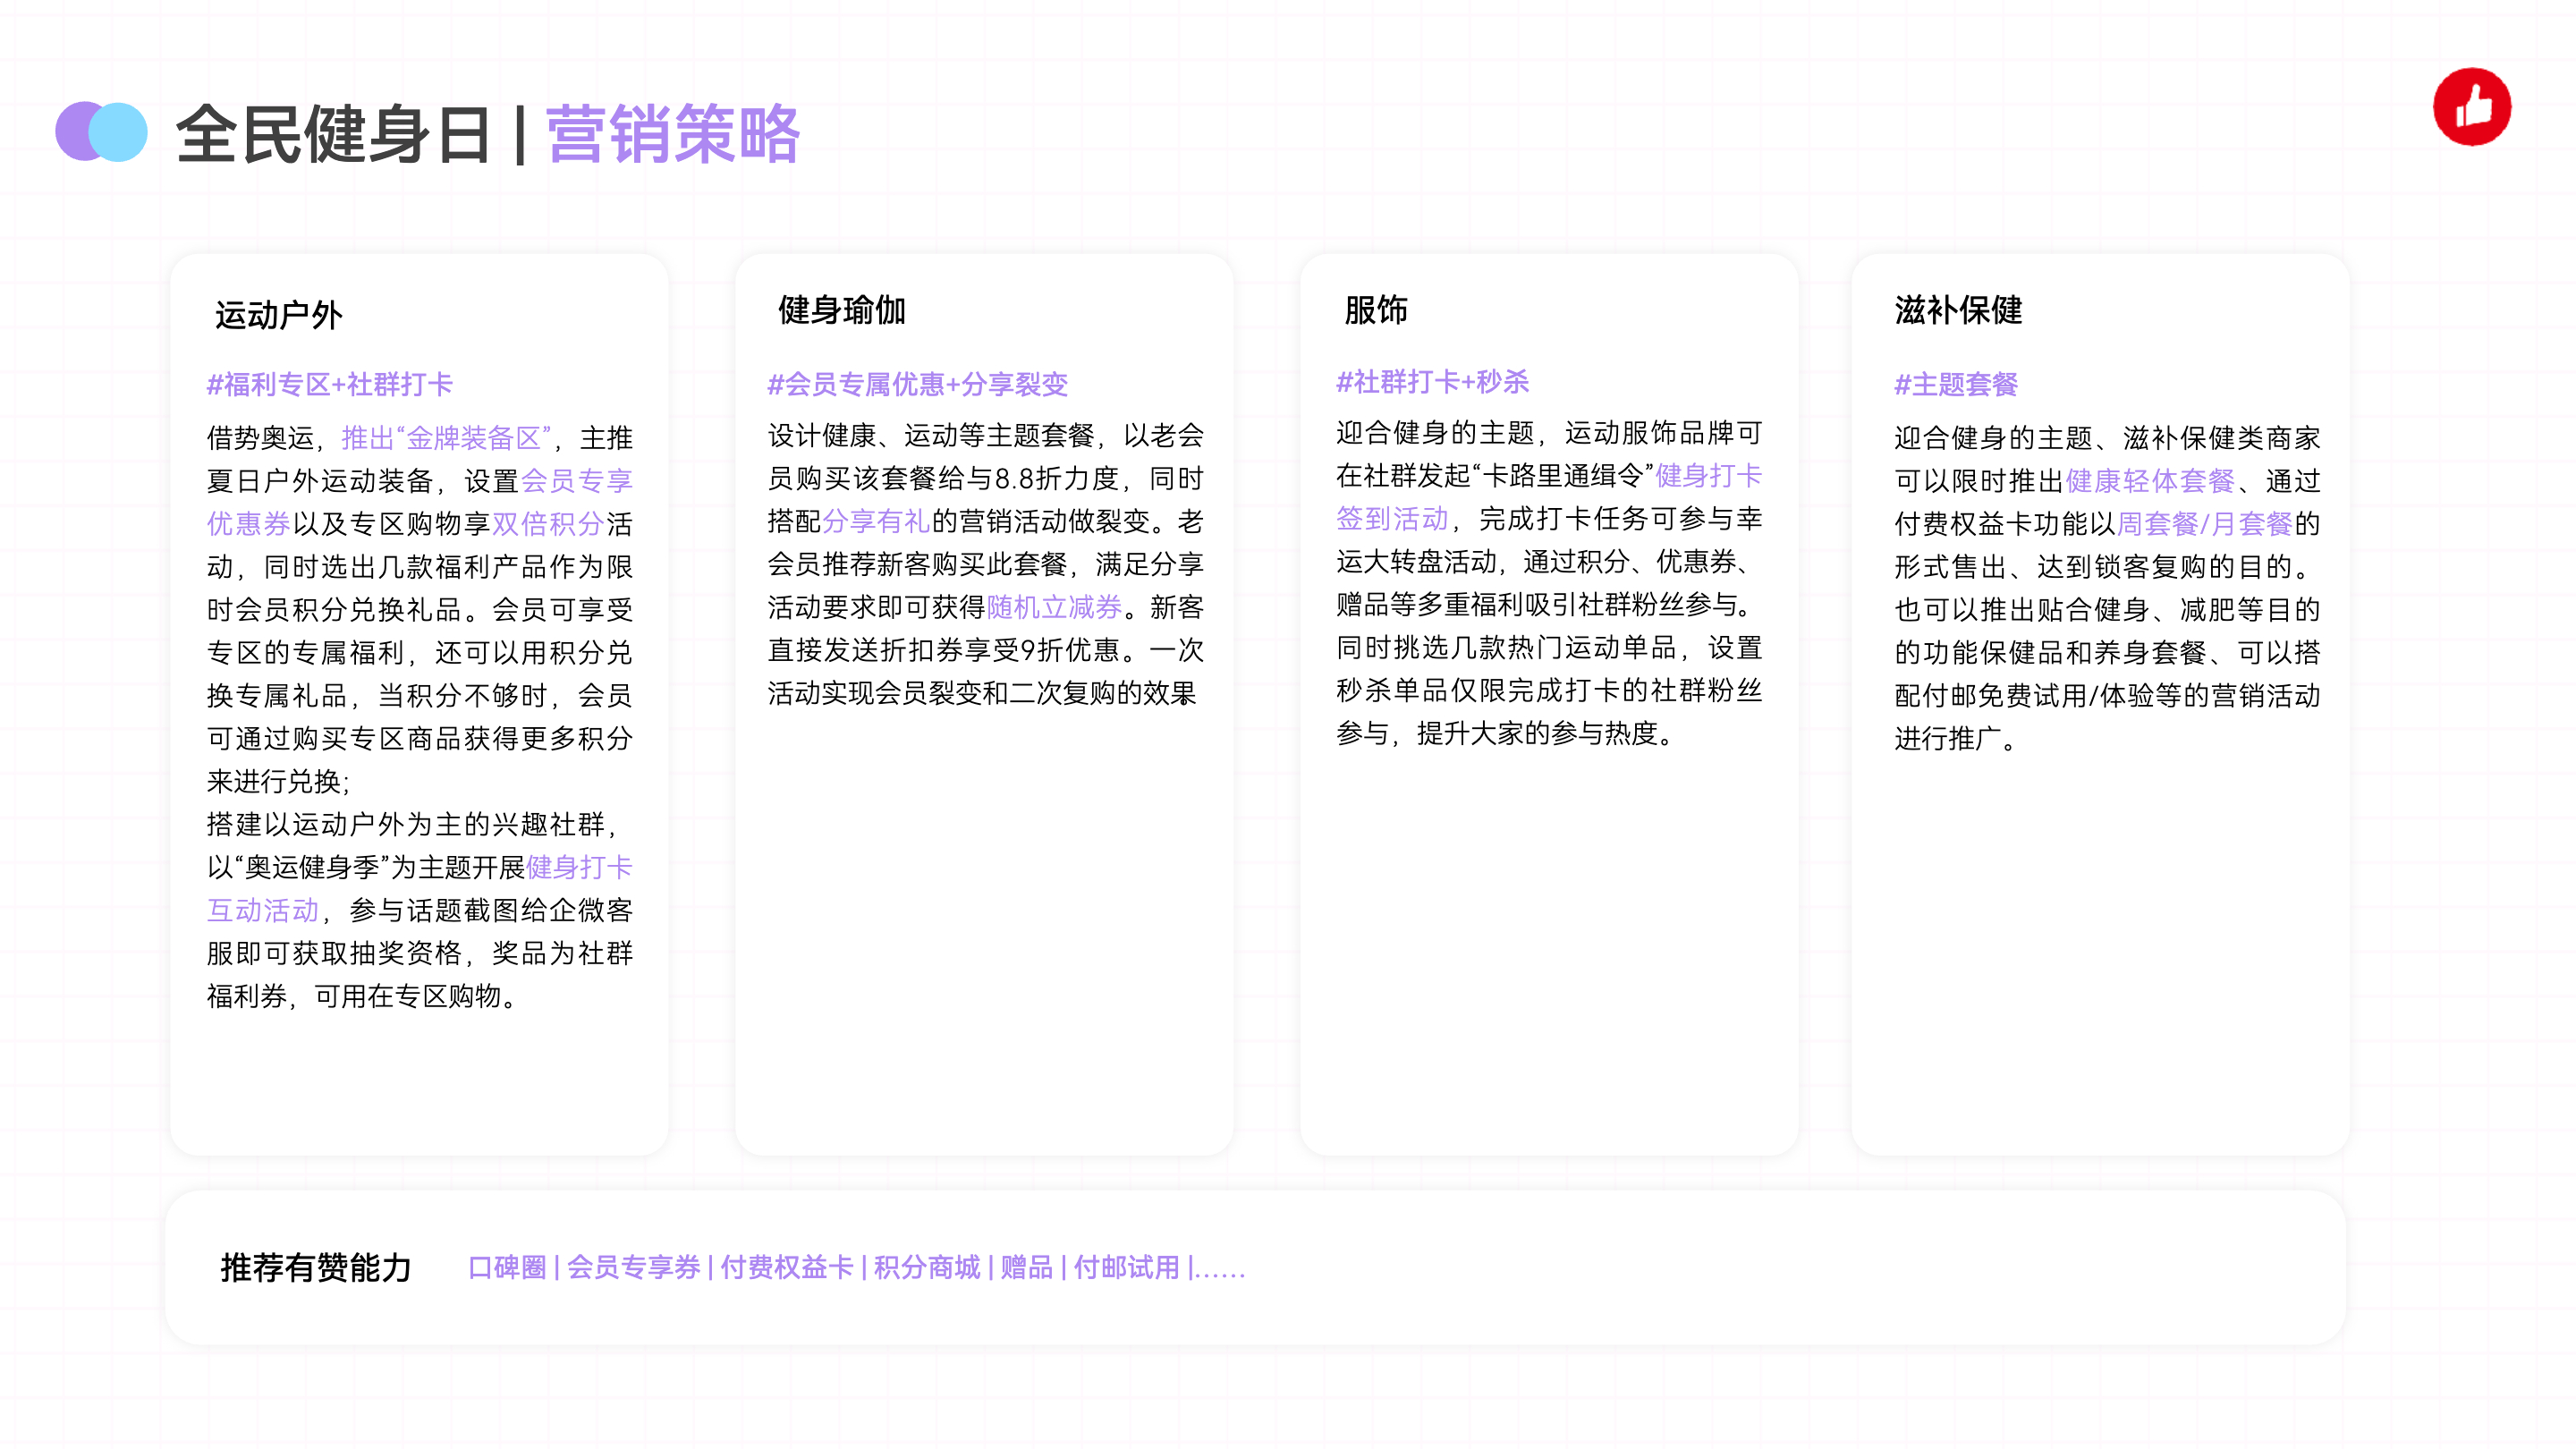Select the 运动户外 card heading
2576x1449 pixels.
278,315
